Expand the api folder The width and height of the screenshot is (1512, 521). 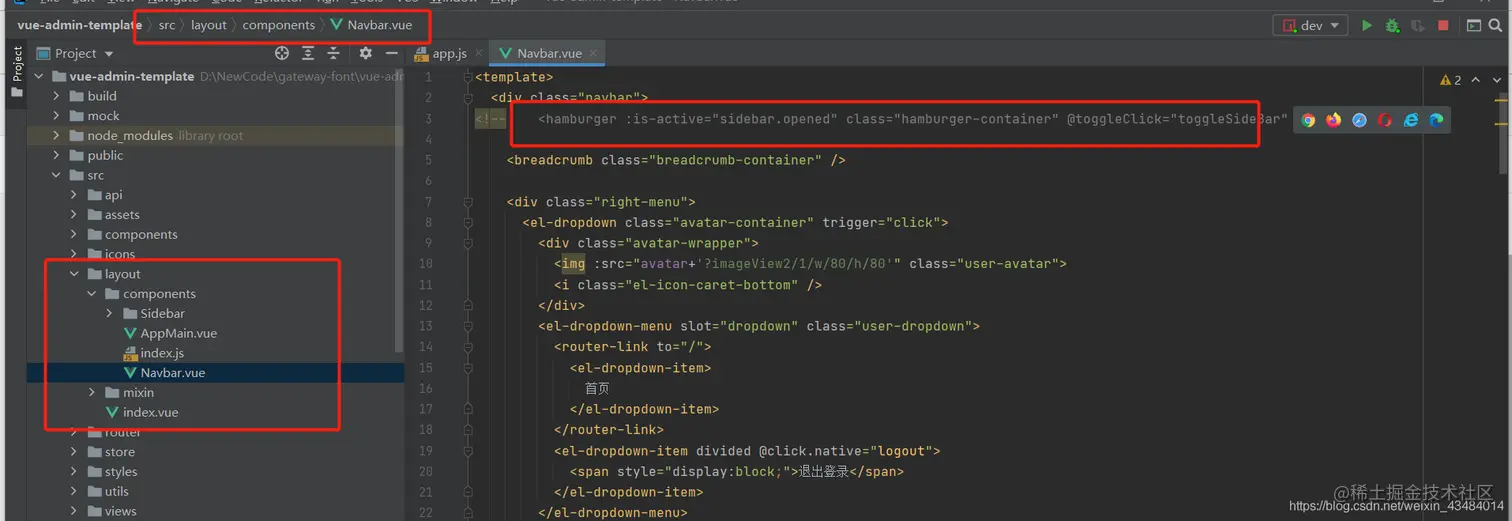tap(74, 195)
